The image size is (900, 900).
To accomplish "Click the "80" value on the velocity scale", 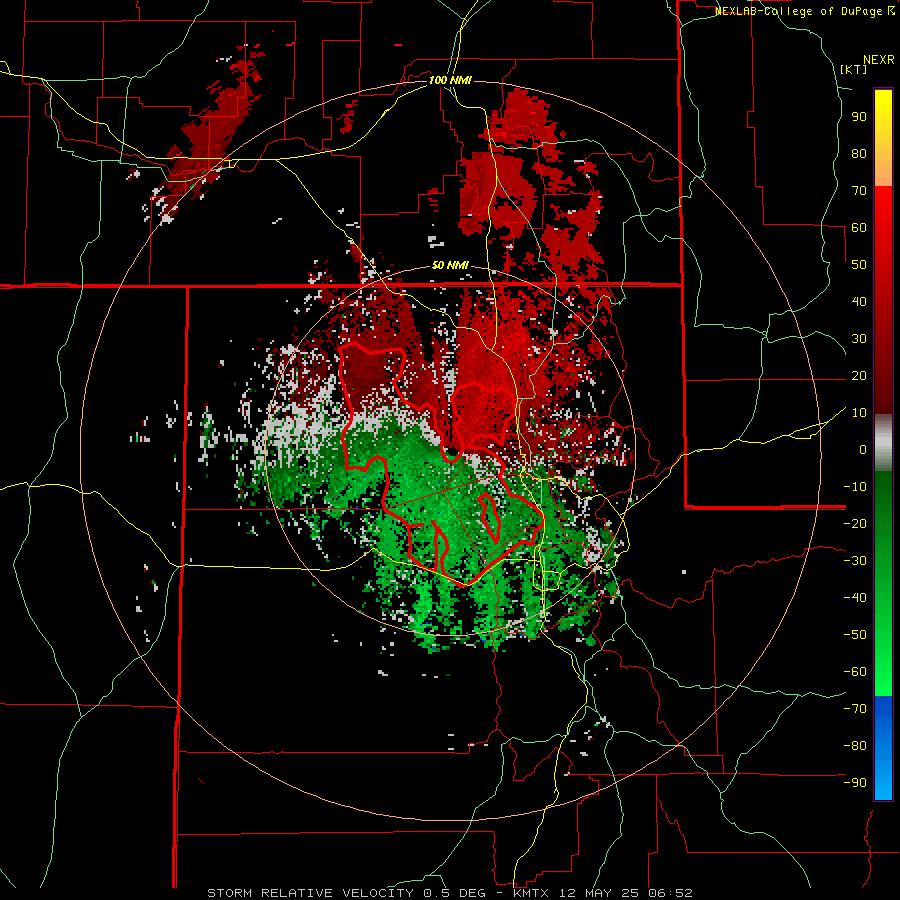I will [859, 154].
